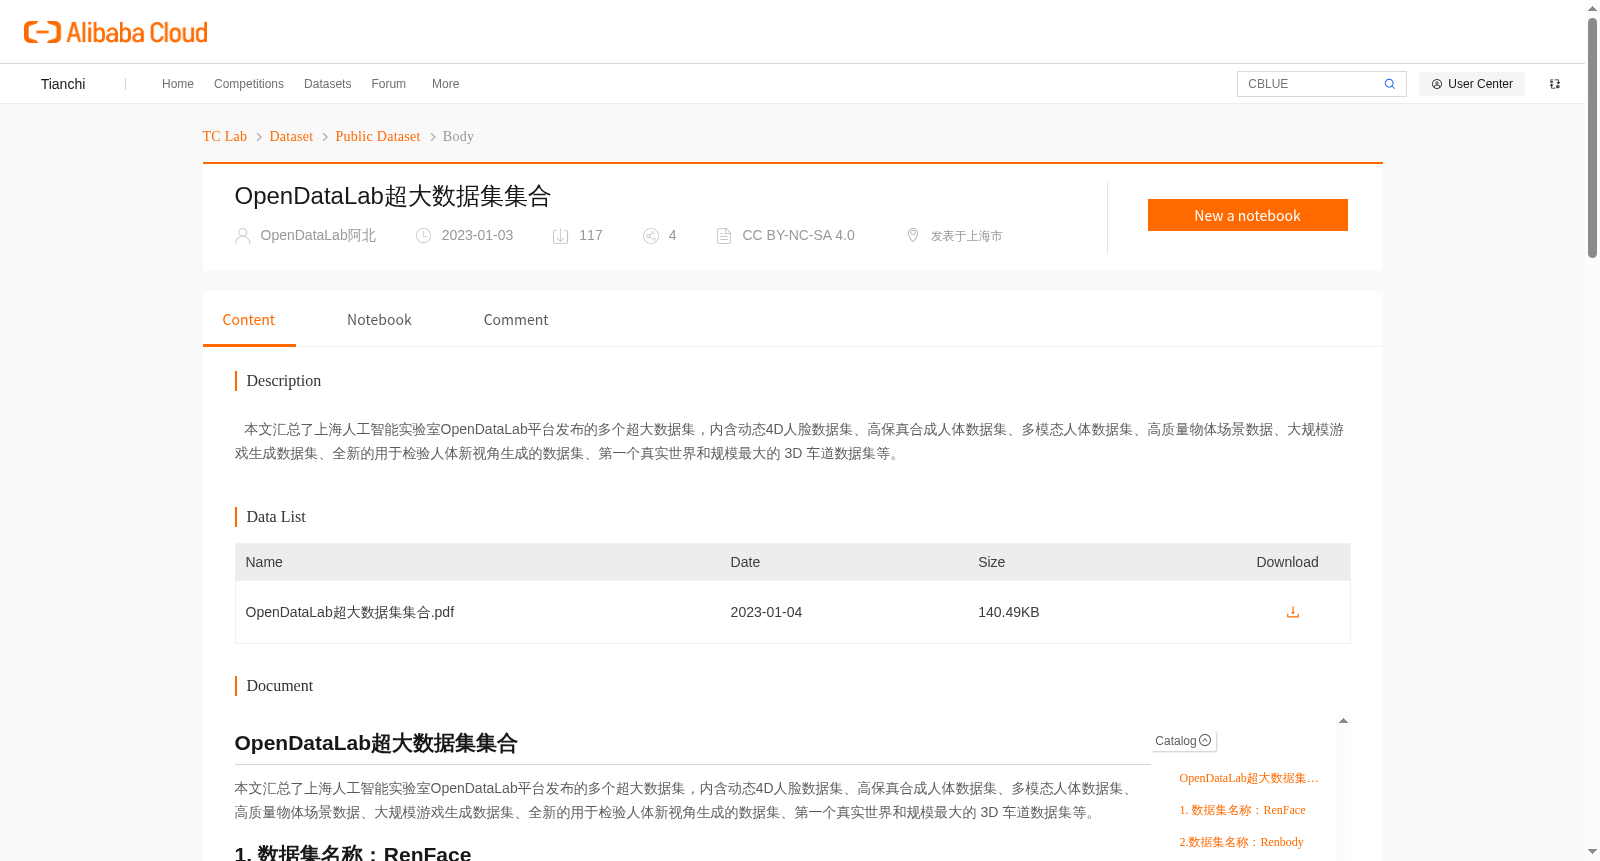Open the Datasets menu item
The height and width of the screenshot is (861, 1600).
328,84
